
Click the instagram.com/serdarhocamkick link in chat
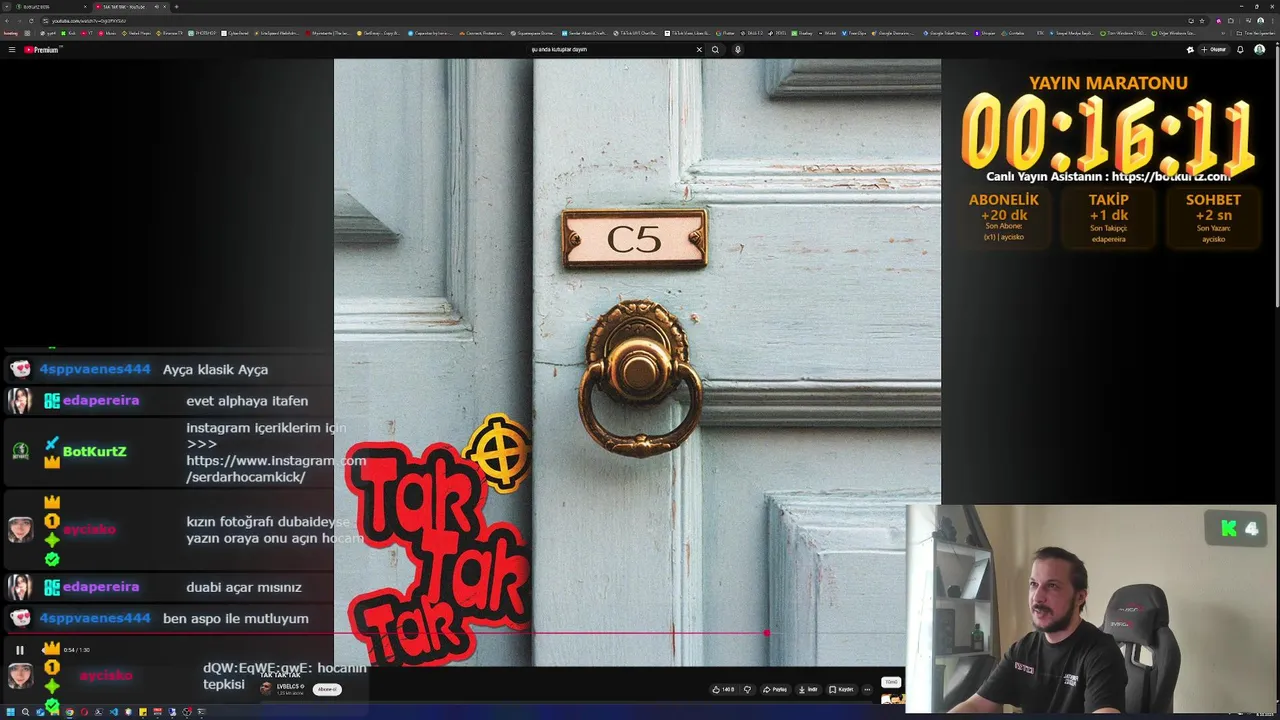pyautogui.click(x=276, y=469)
